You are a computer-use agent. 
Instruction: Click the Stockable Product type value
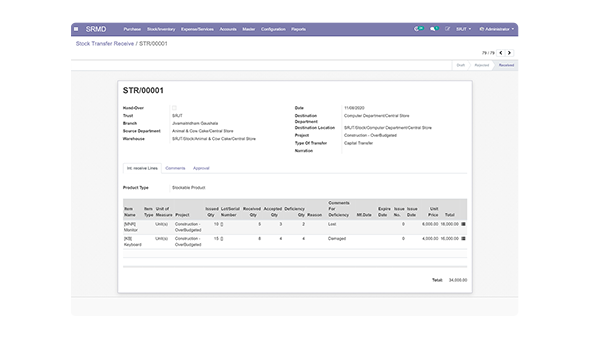click(x=189, y=188)
